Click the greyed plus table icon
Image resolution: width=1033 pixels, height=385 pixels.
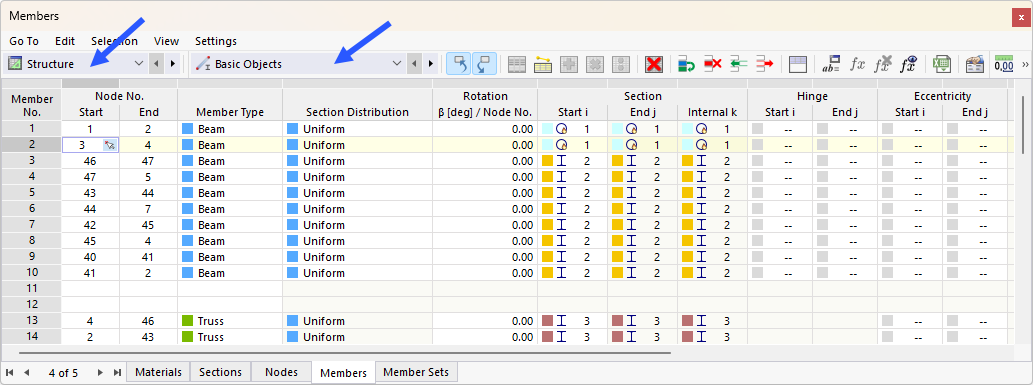pos(569,64)
